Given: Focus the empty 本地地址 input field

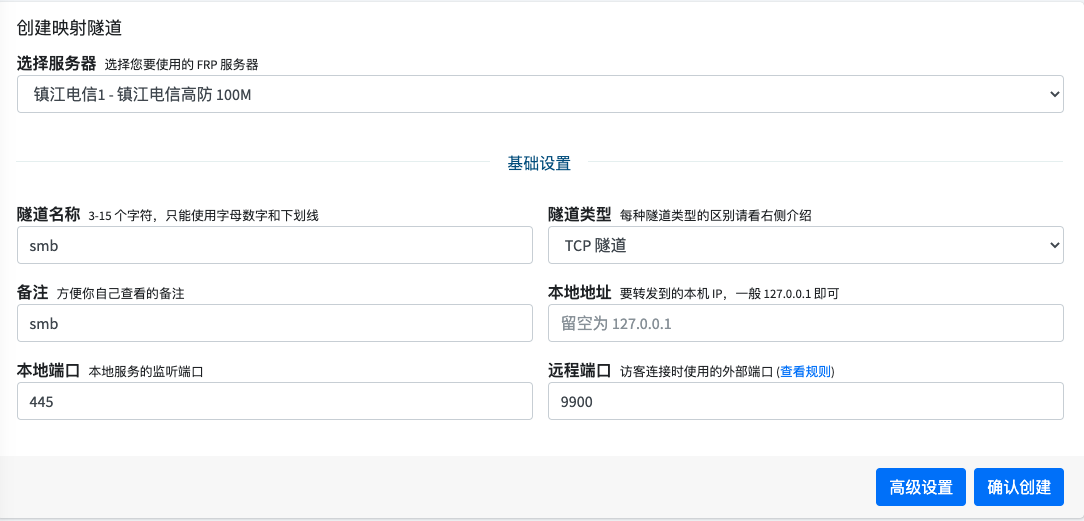Looking at the screenshot, I should coord(805,324).
